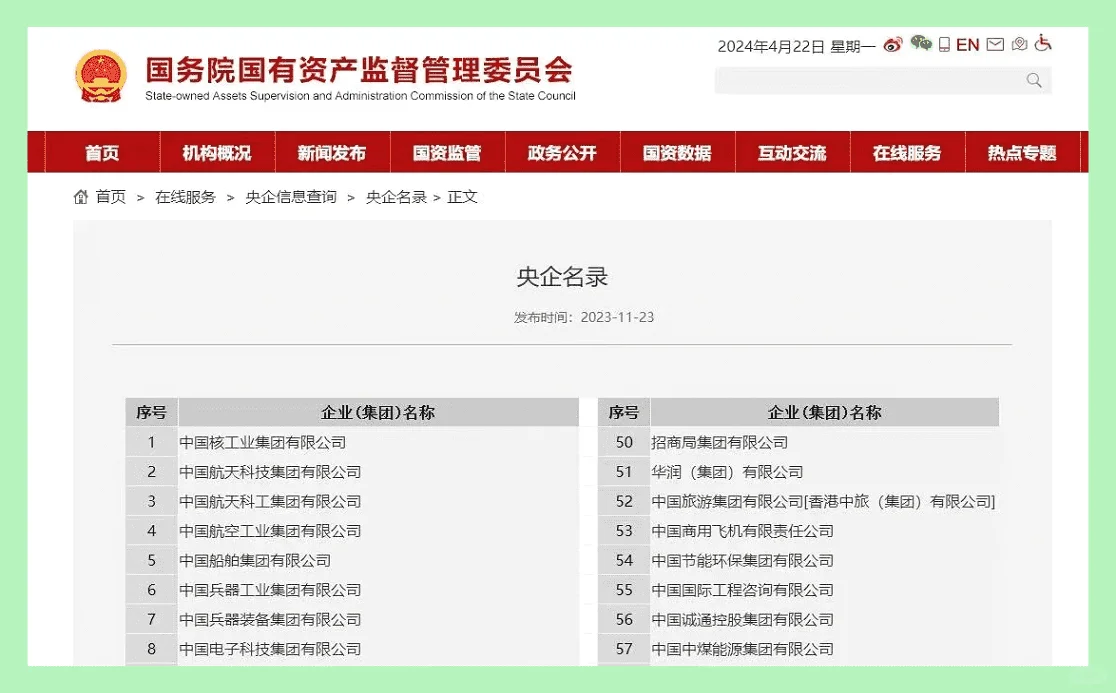Select row 中国核工业集团有限公司
This screenshot has height=693, width=1116.
[352, 443]
